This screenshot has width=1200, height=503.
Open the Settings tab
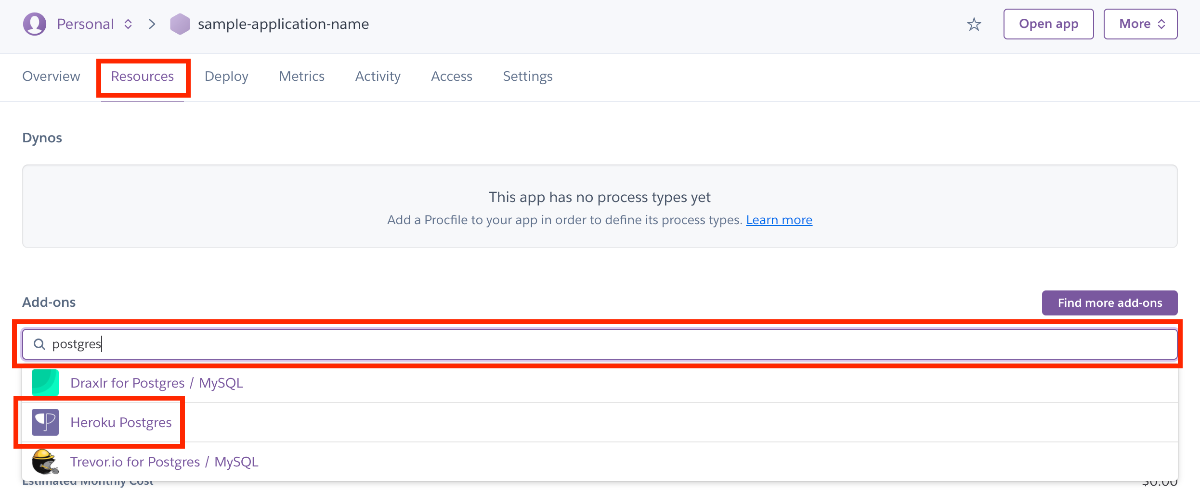click(x=527, y=76)
